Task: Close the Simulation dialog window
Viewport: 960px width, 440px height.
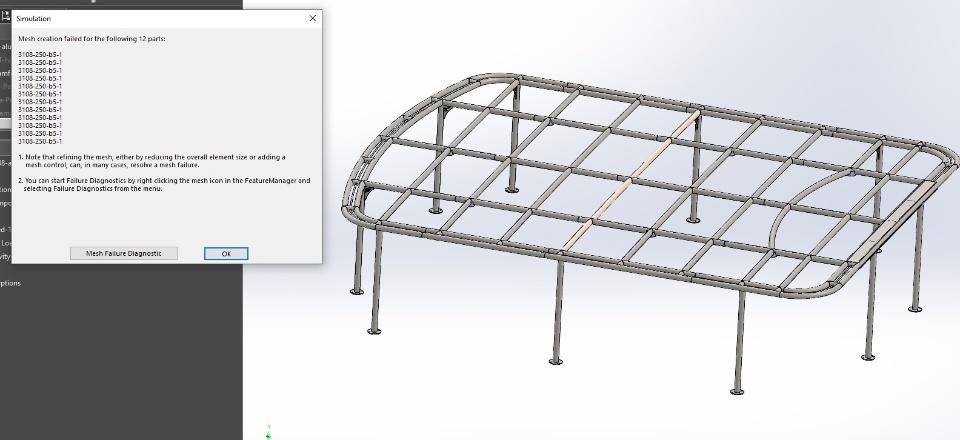Action: coord(313,18)
